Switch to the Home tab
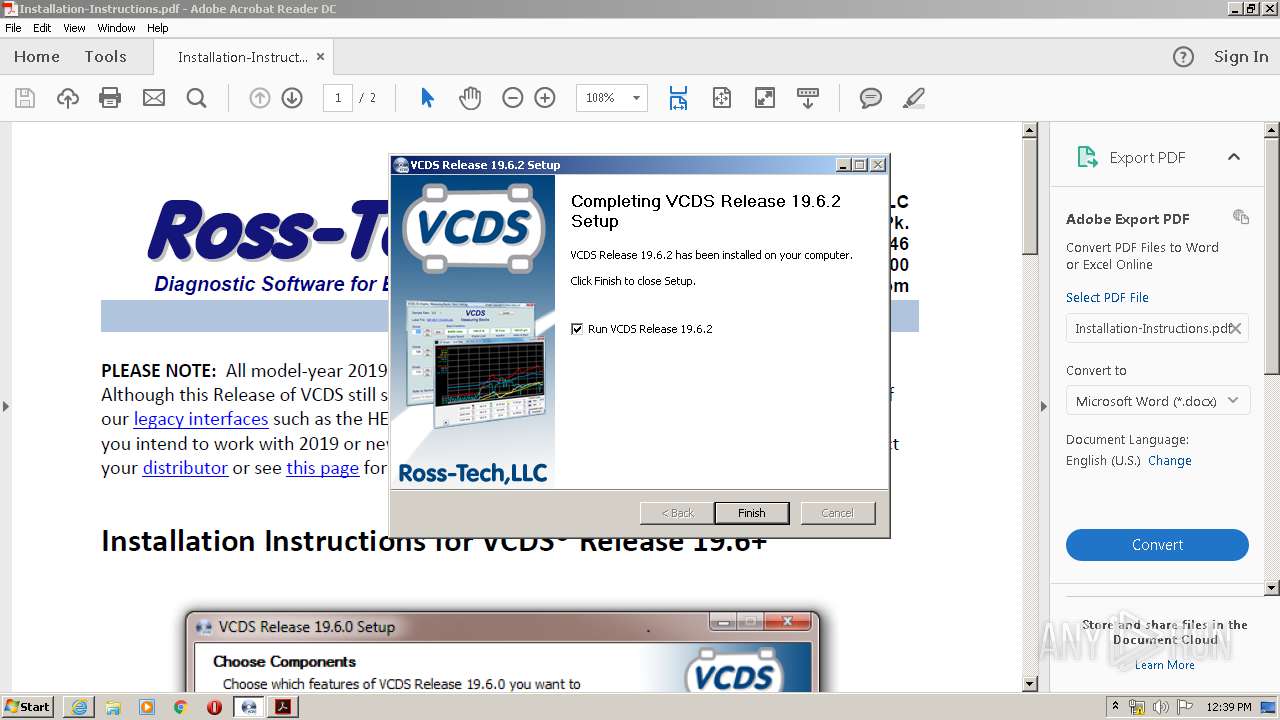1280x720 pixels. pos(37,57)
